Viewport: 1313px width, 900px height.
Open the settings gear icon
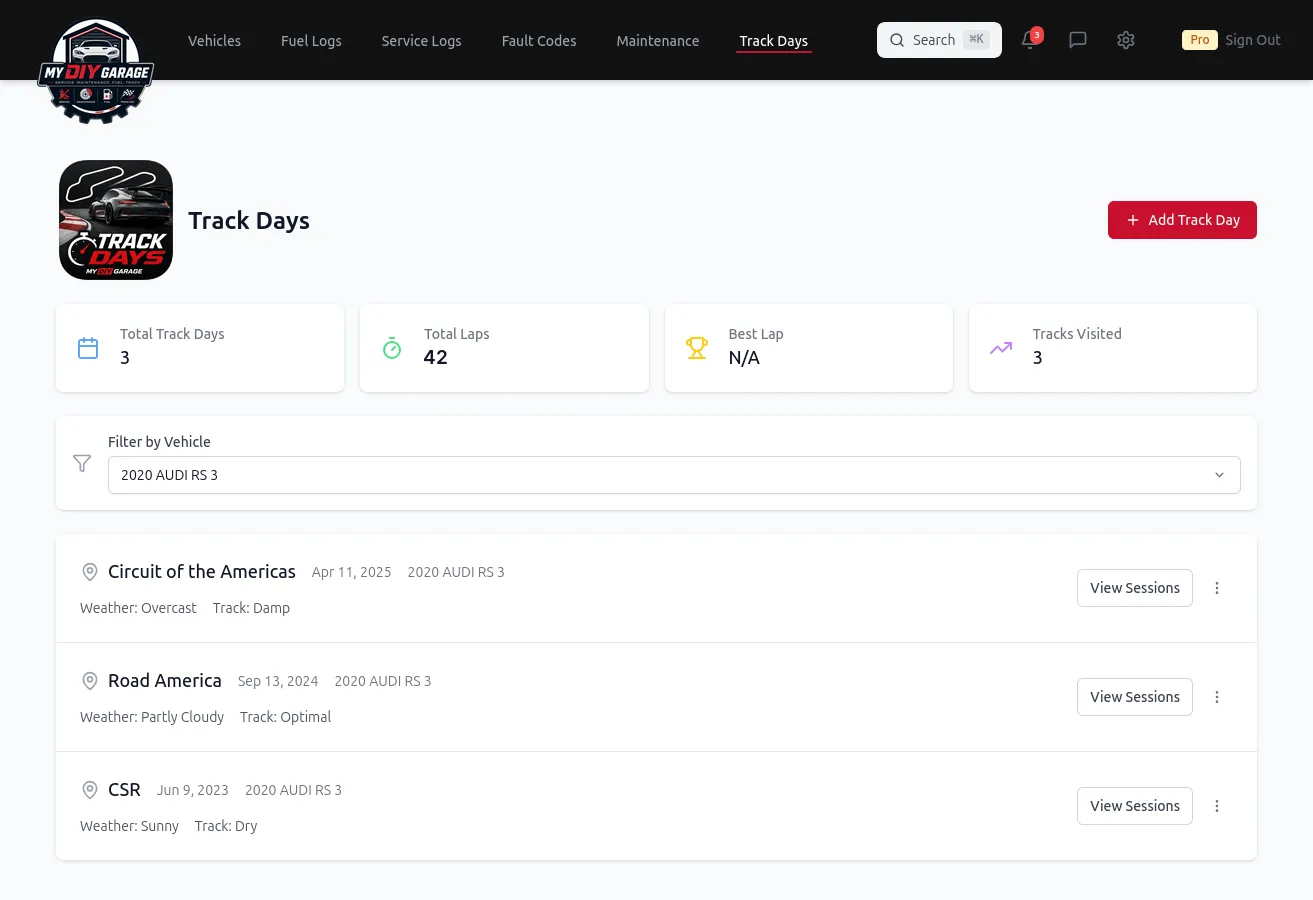(x=1126, y=40)
